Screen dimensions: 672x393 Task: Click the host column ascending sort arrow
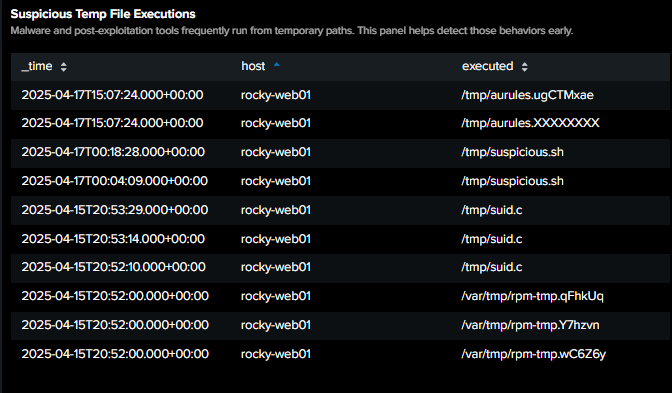[x=276, y=65]
